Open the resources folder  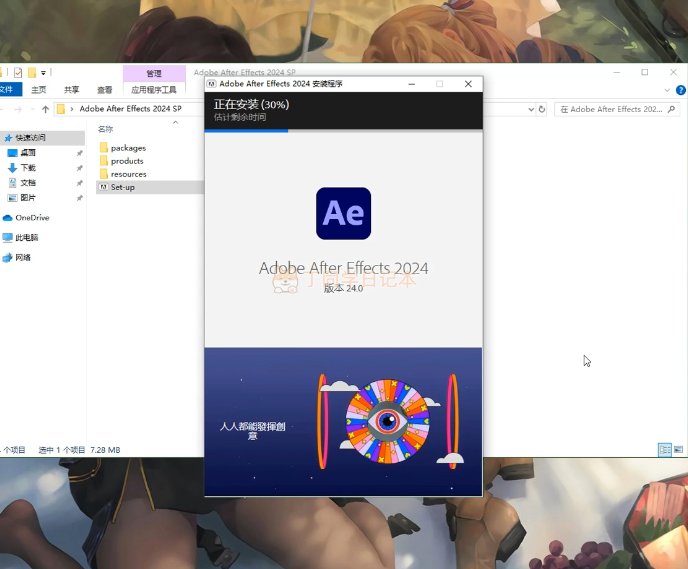pos(128,174)
